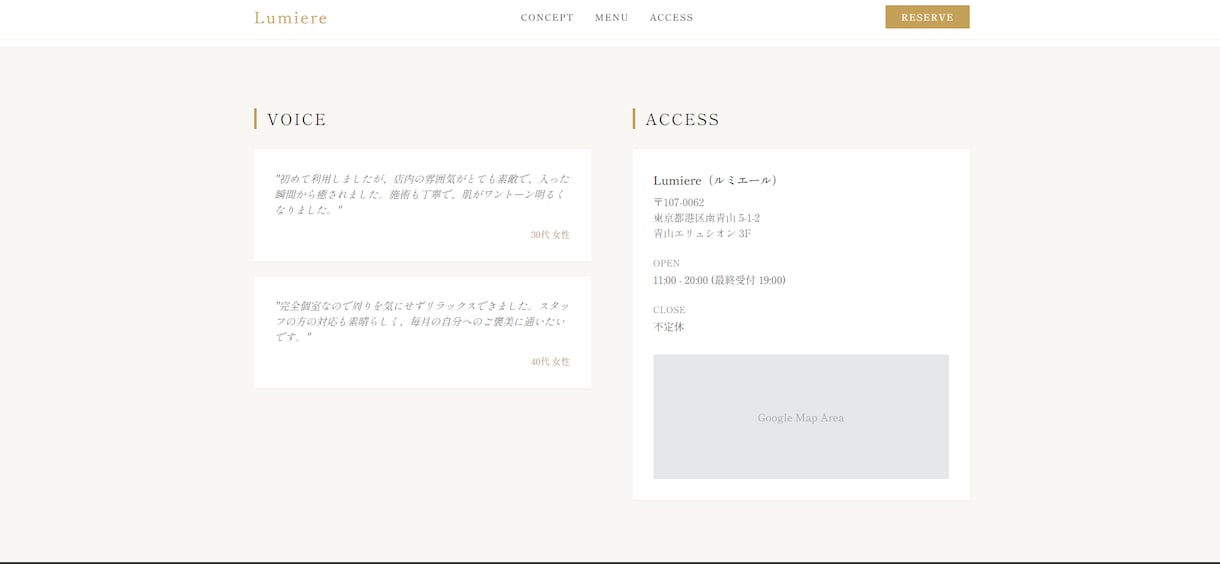
Task: Click the testimonial from the 40代 女性 customer
Action: (422, 333)
